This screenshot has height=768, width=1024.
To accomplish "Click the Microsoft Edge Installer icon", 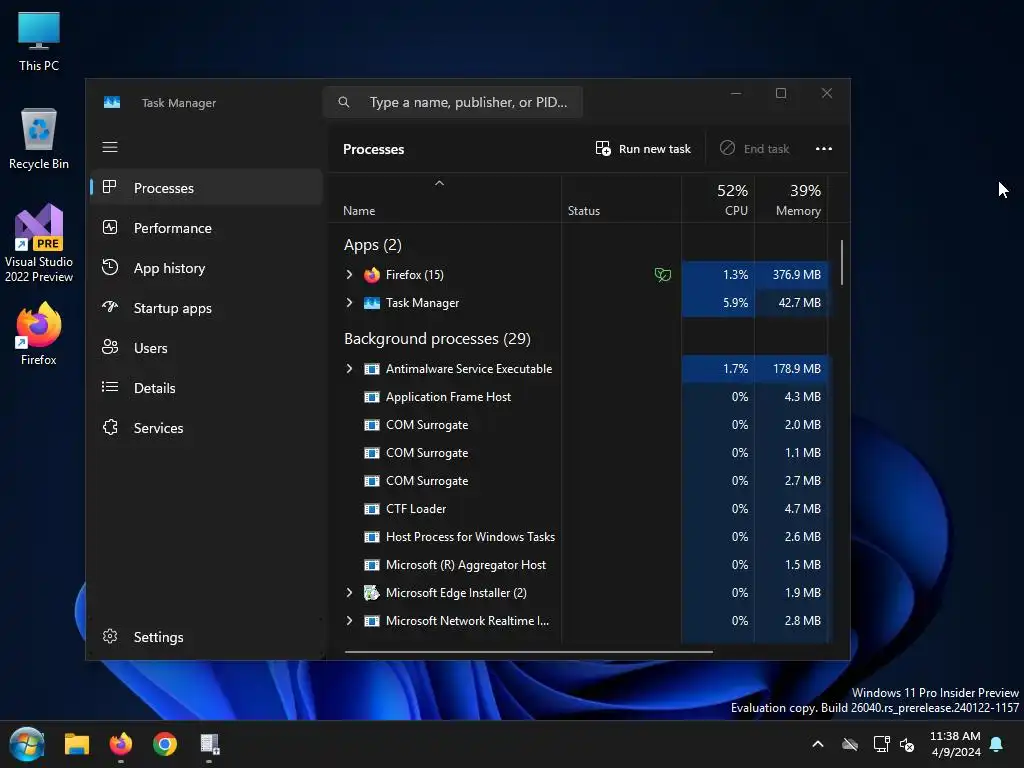I will coord(372,593).
